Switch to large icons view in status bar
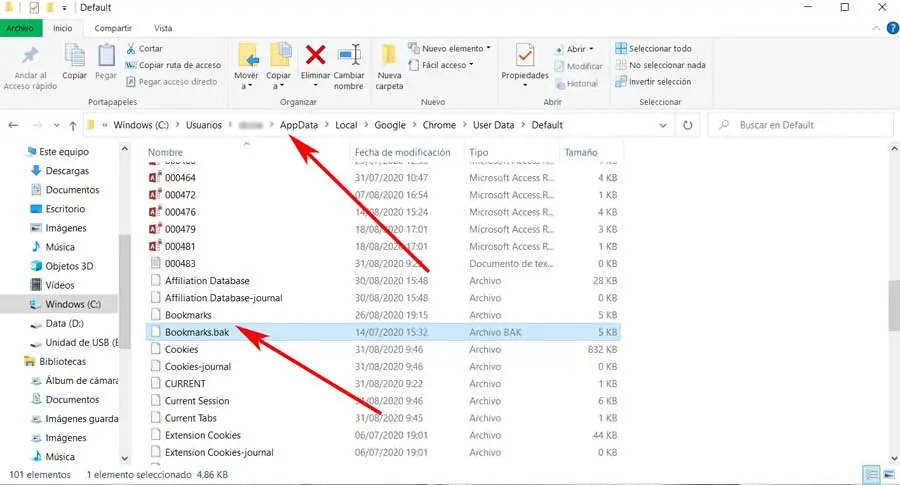 889,475
